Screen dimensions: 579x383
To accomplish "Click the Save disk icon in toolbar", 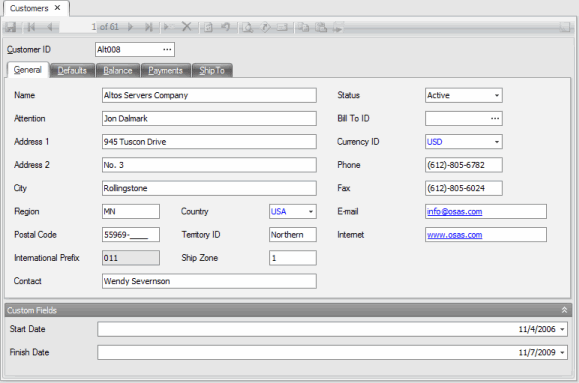I will [x=10, y=27].
